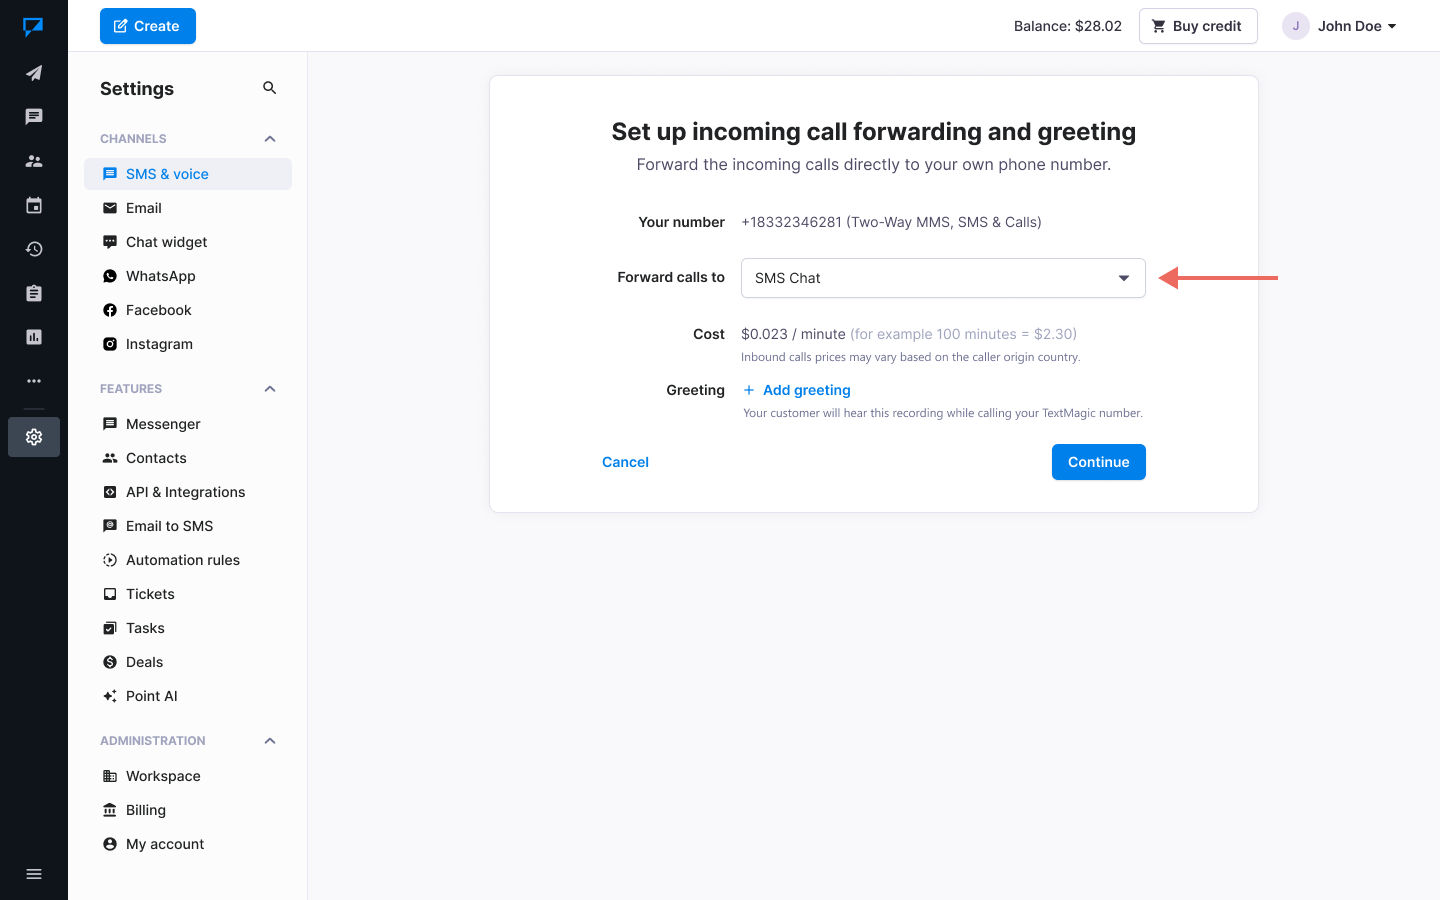Viewport: 1440px width, 900px height.
Task: Collapse the Administration section chevron
Action: [x=269, y=741]
